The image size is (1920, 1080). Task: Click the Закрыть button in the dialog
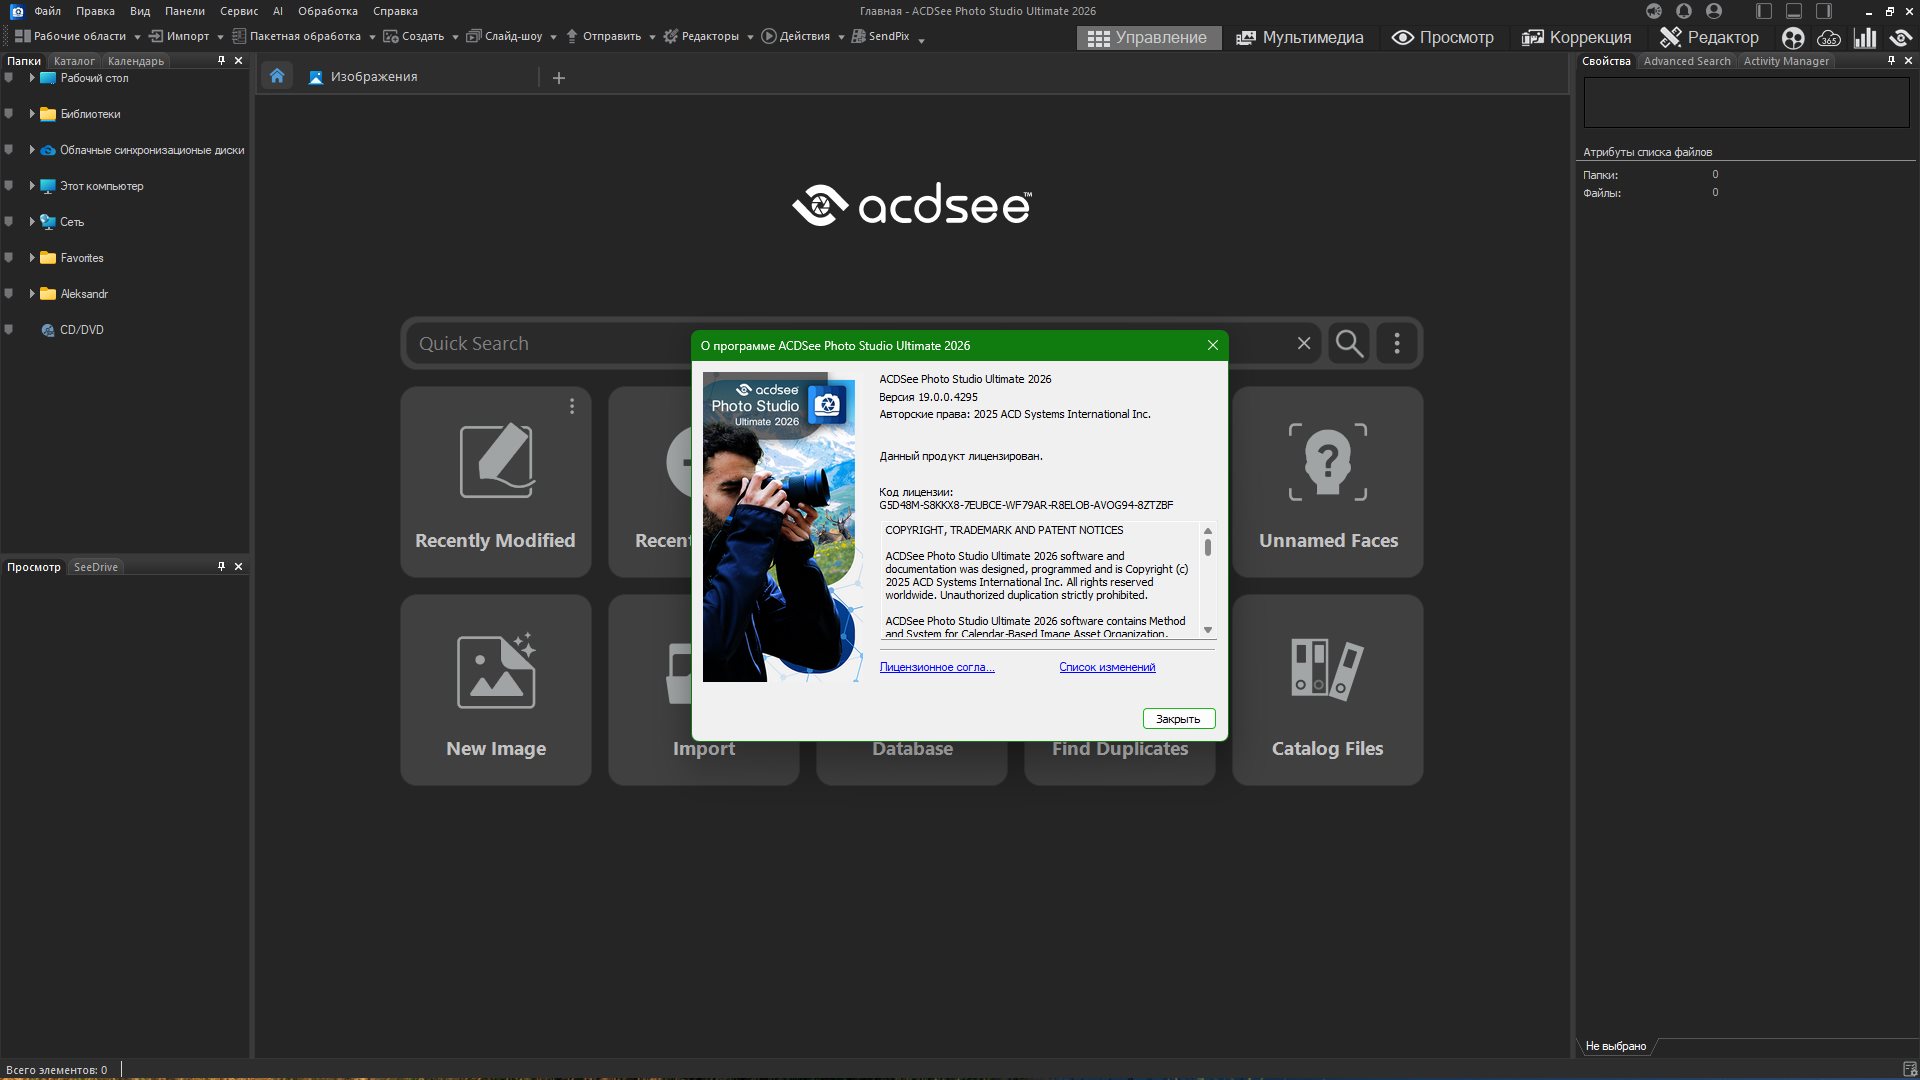point(1178,719)
